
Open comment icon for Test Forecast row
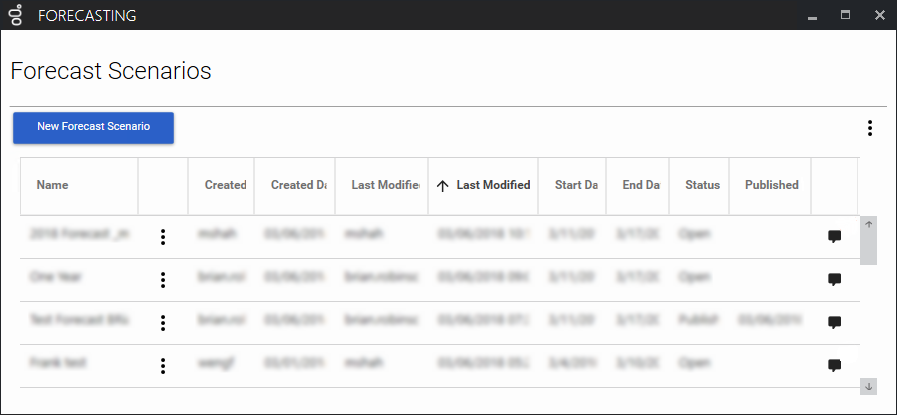coord(835,322)
